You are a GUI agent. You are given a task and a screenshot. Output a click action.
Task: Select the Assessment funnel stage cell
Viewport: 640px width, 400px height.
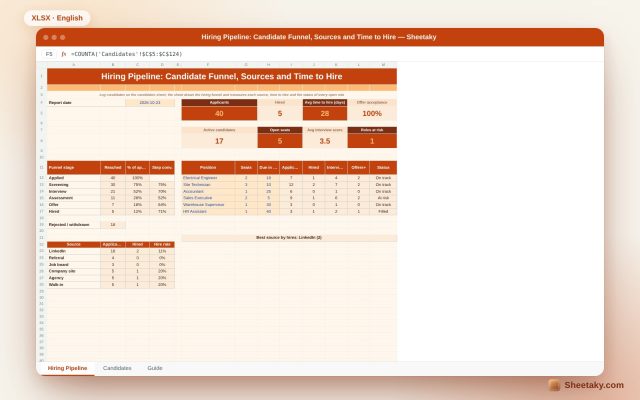tap(74, 198)
